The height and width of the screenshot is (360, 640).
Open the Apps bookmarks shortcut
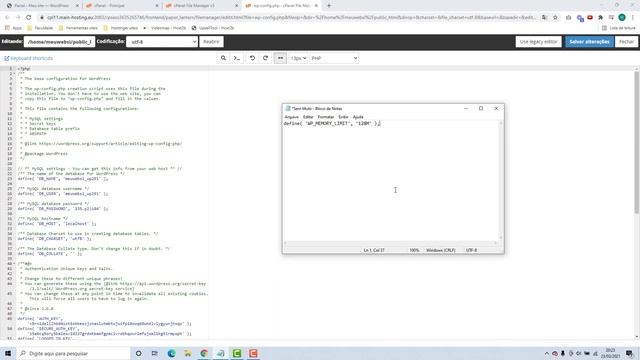(x=13, y=28)
